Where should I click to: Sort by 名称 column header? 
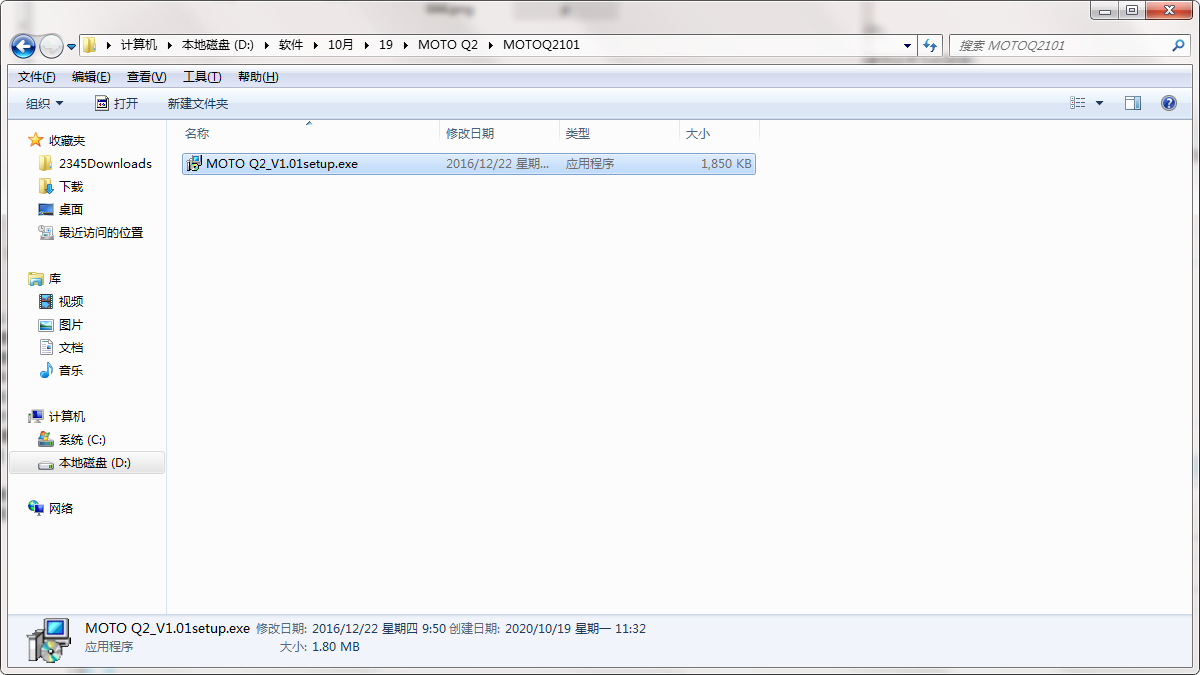tap(310, 133)
